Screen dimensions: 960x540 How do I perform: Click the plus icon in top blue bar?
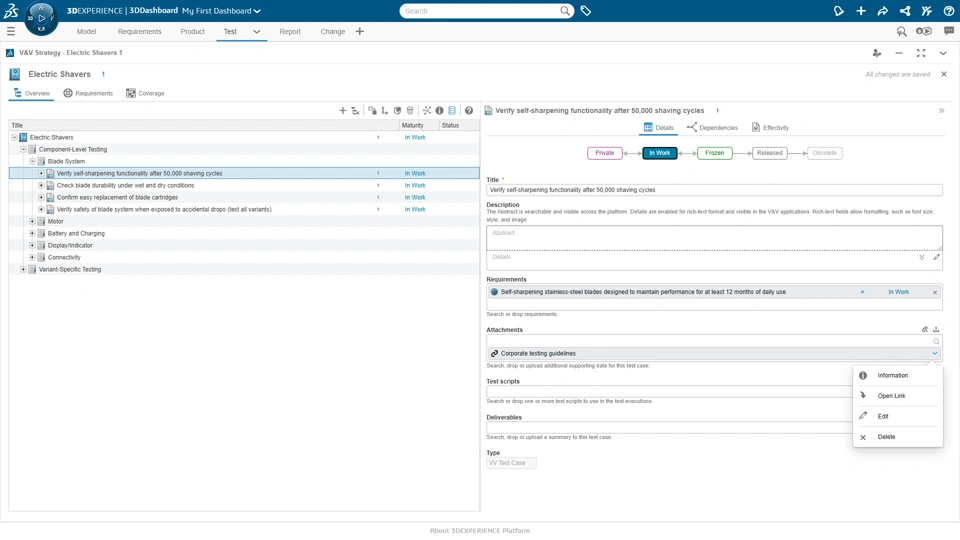(861, 11)
